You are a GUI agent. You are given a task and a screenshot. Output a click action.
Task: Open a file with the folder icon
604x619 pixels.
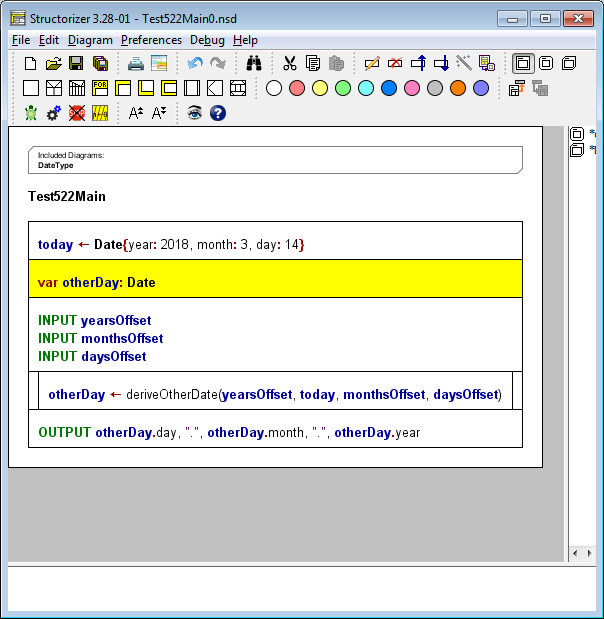click(x=54, y=64)
